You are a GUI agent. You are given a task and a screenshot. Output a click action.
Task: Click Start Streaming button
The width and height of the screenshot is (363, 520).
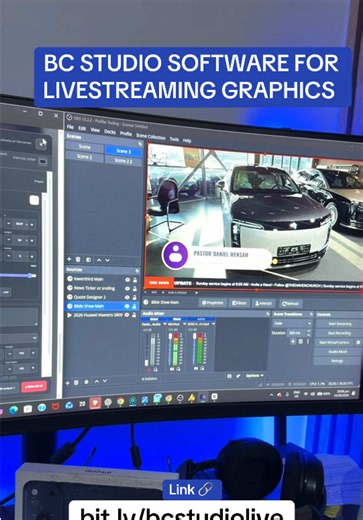(338, 324)
